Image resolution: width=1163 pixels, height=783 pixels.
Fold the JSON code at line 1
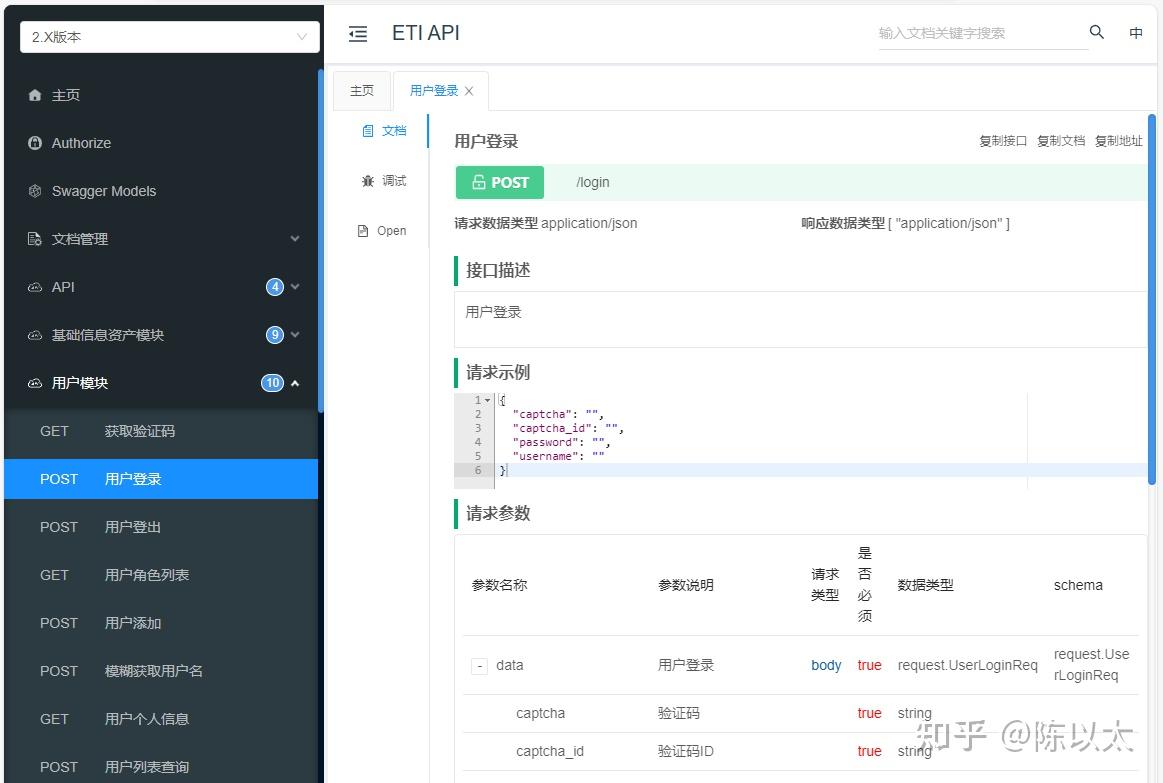(x=487, y=400)
